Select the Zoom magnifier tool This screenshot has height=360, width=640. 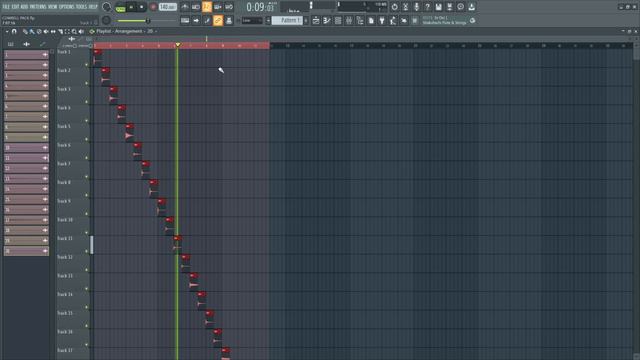[74, 31]
